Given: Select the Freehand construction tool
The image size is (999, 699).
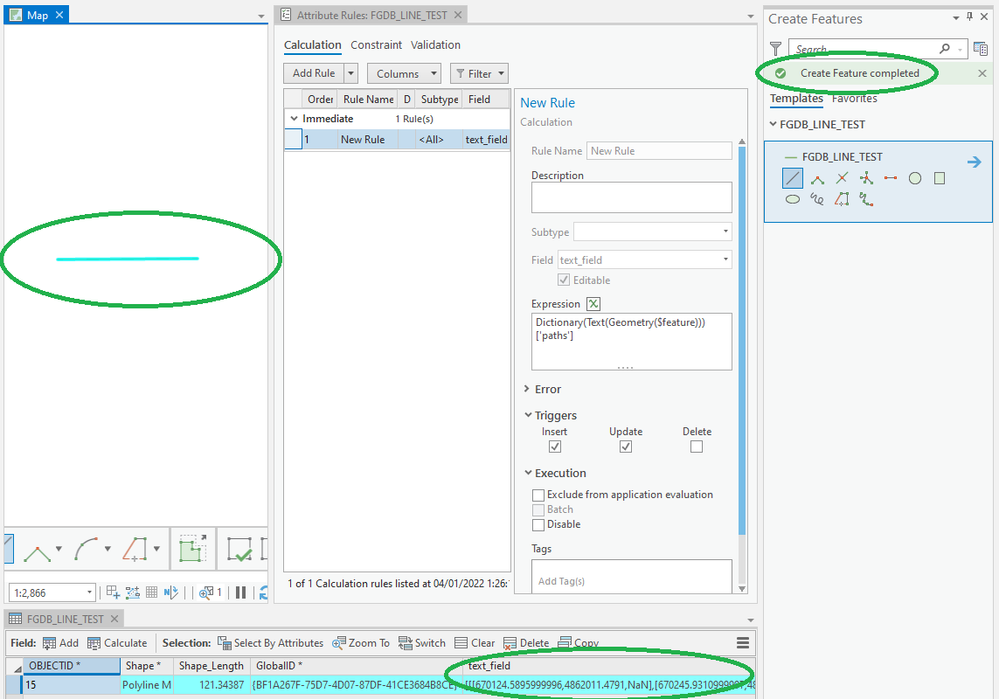Looking at the screenshot, I should pyautogui.click(x=817, y=199).
